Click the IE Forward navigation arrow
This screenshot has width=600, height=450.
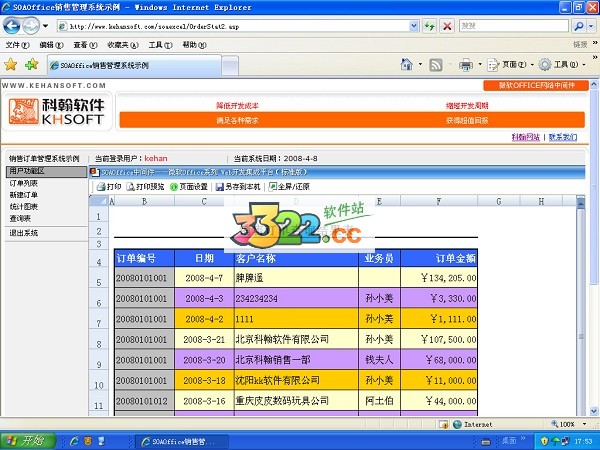31,26
